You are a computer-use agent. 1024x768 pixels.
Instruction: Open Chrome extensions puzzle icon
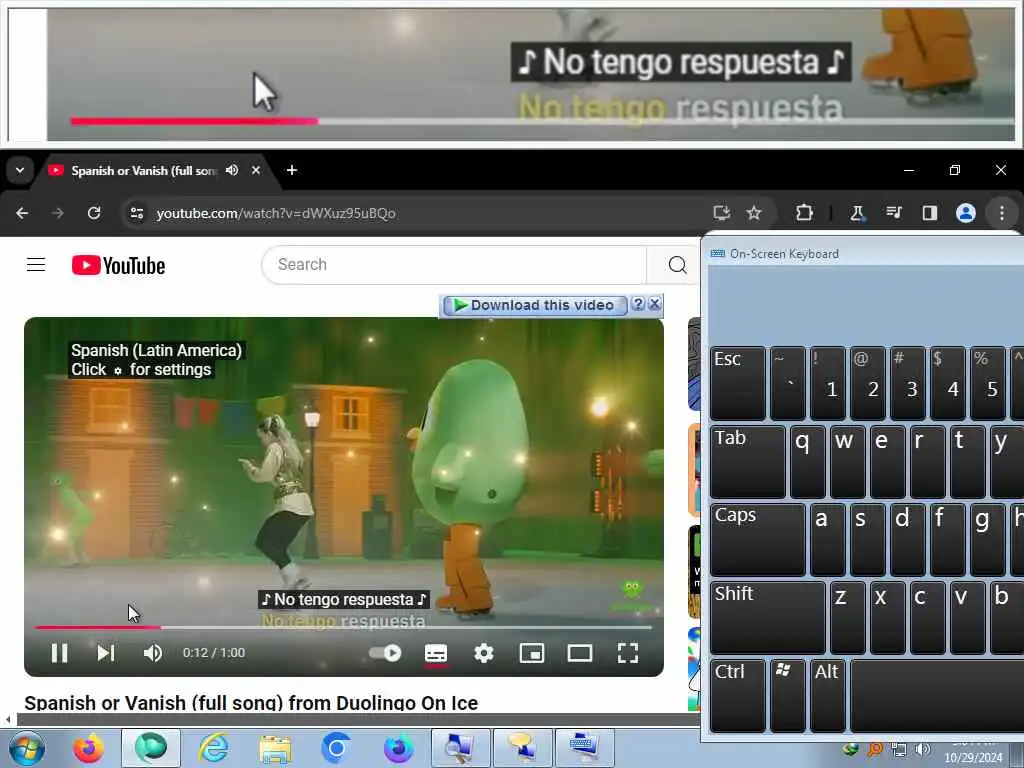click(x=804, y=213)
